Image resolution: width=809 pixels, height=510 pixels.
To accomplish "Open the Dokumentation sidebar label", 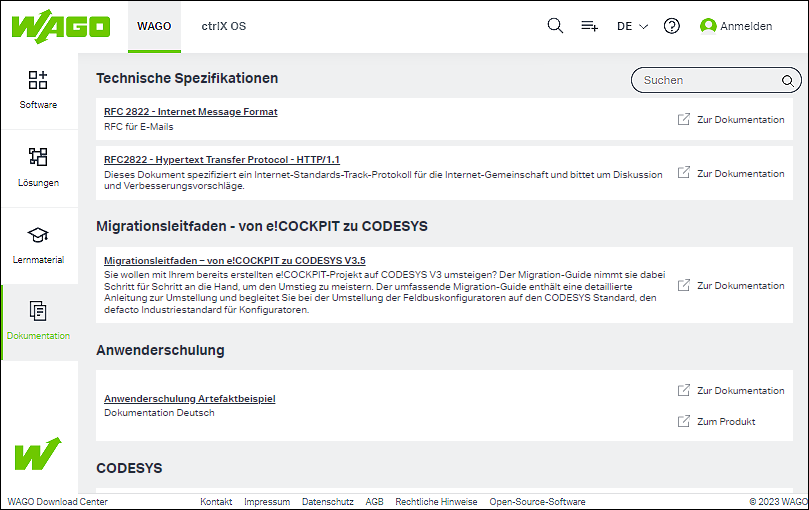I will [38, 336].
